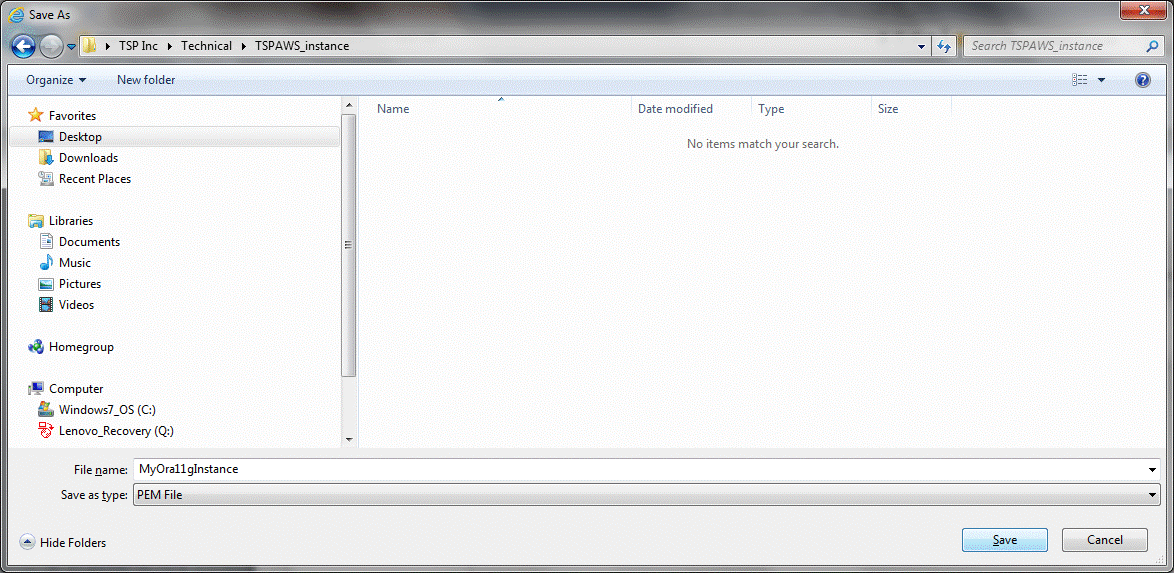Open Save as type dropdown
This screenshot has height=573, width=1174.
[647, 494]
